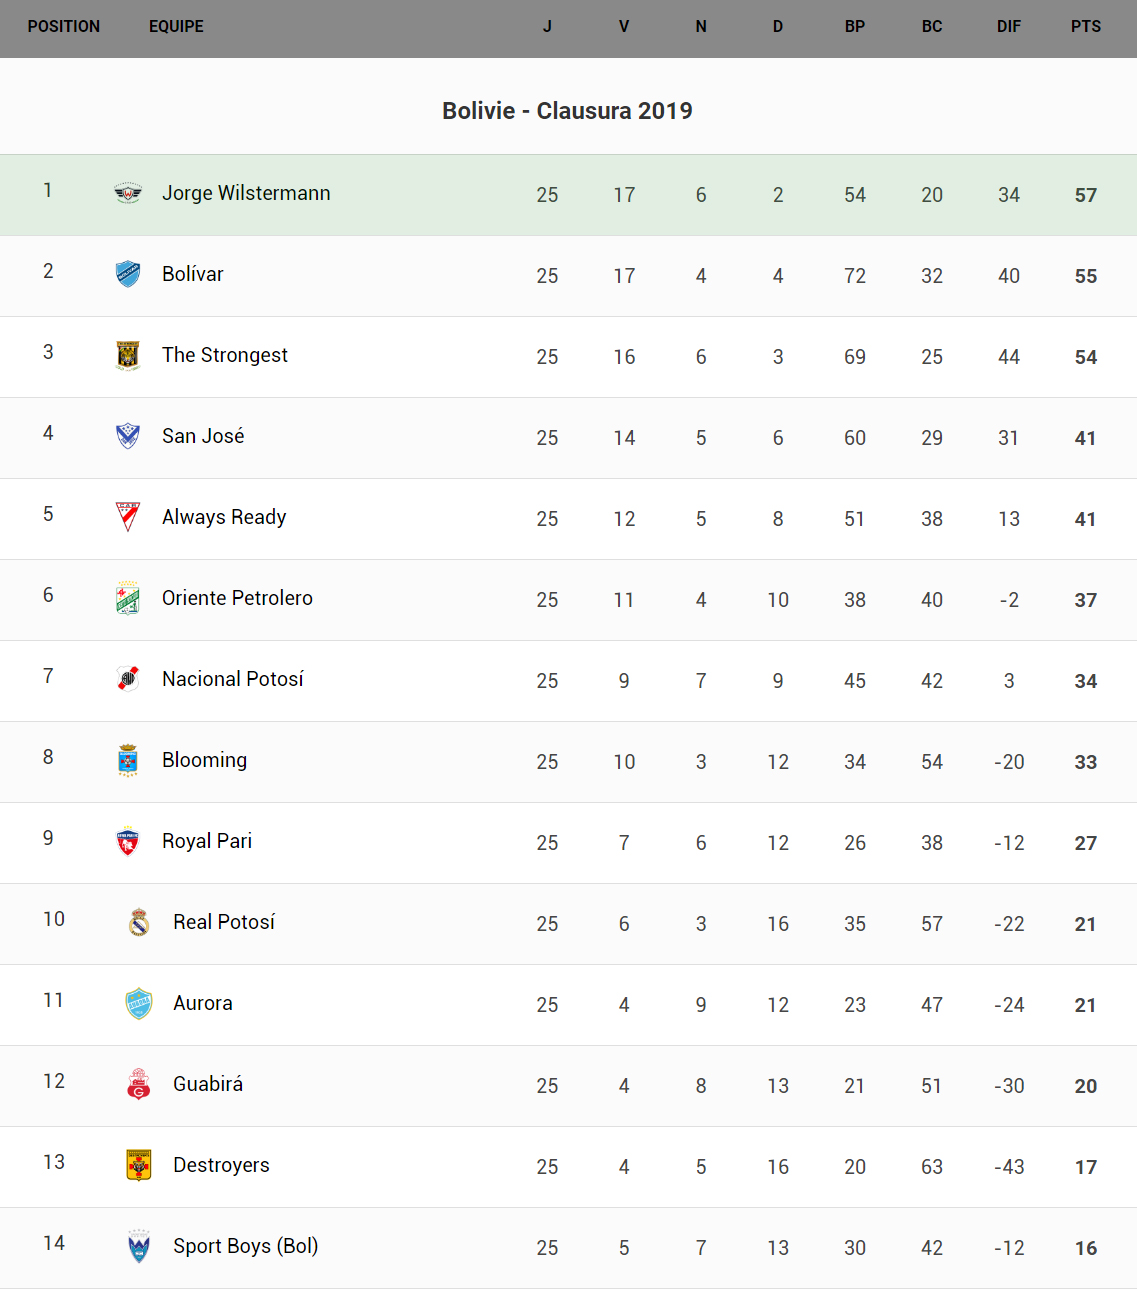
Task: Open the Sport Boys (Bol) team link
Action: [245, 1246]
